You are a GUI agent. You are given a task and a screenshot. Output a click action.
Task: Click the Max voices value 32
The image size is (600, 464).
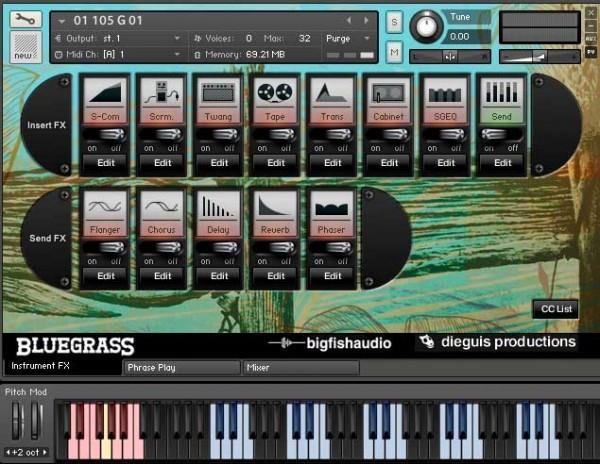(x=305, y=38)
